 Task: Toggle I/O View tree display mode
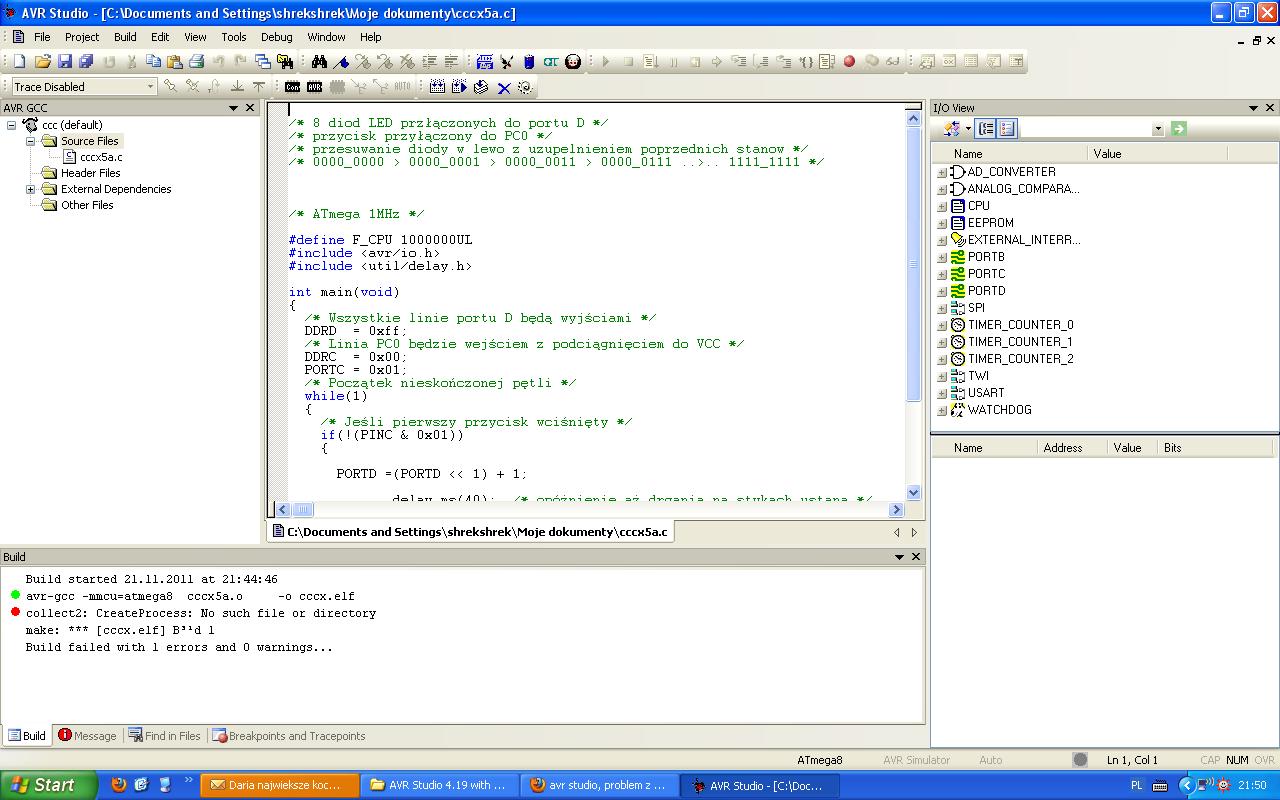986,128
